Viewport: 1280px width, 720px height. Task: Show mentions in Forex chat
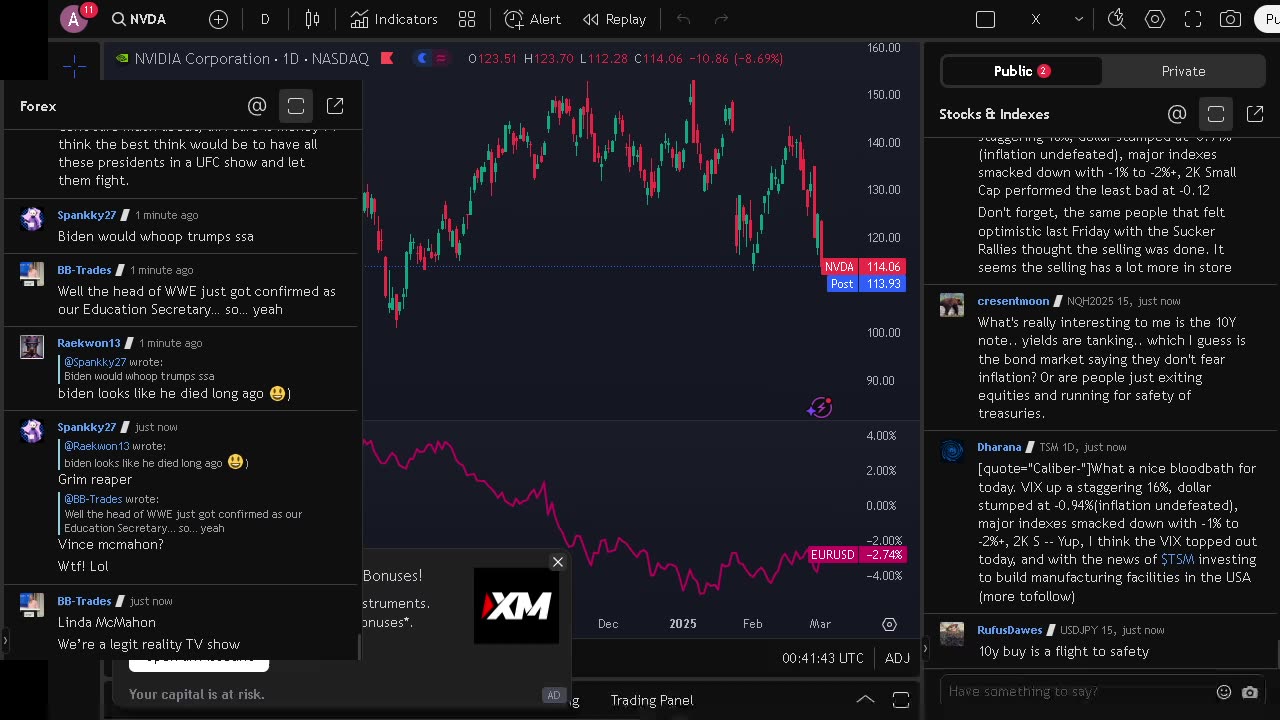click(257, 106)
